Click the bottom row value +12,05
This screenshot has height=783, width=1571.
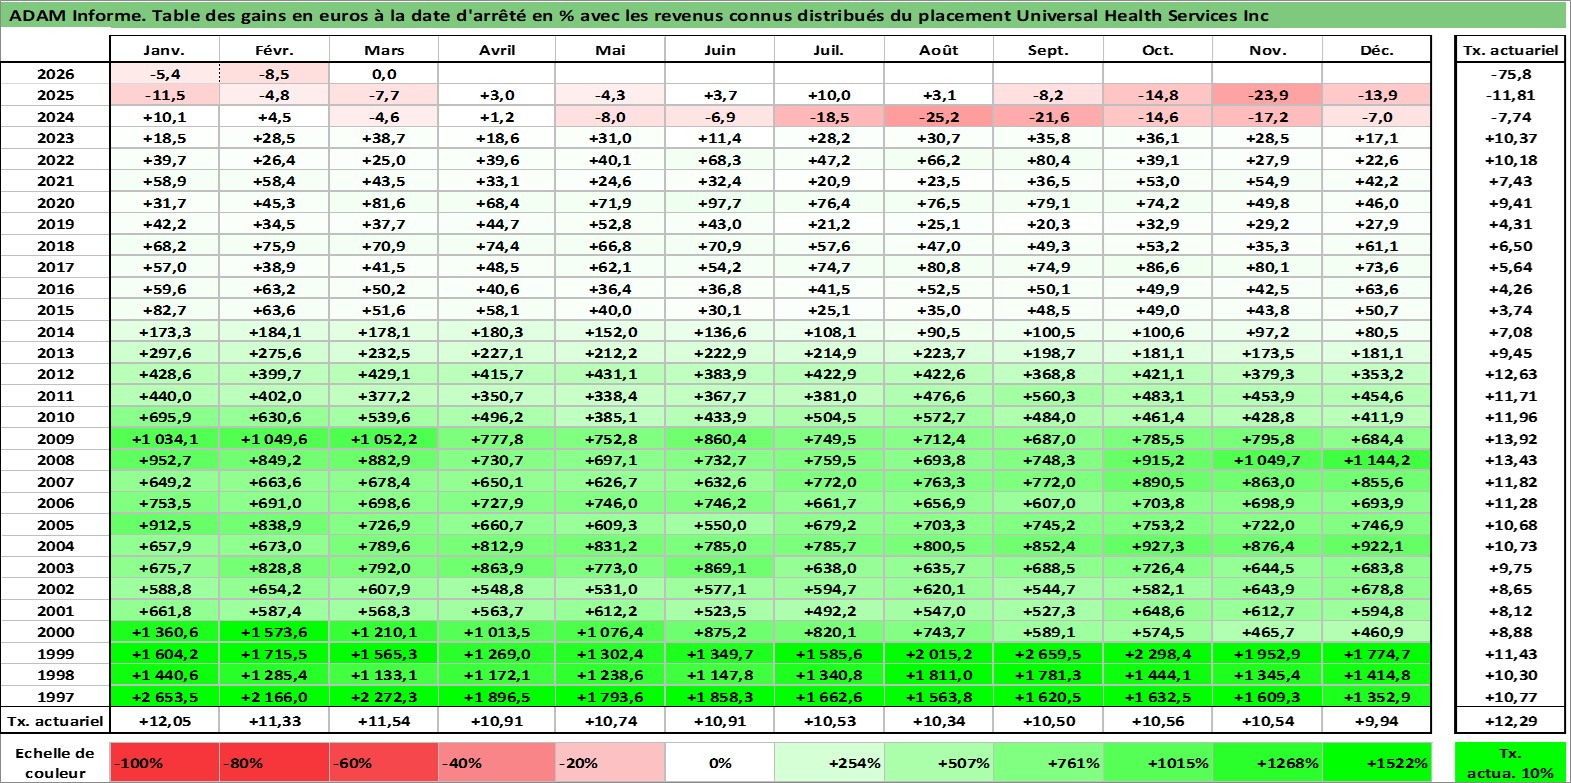tap(164, 721)
